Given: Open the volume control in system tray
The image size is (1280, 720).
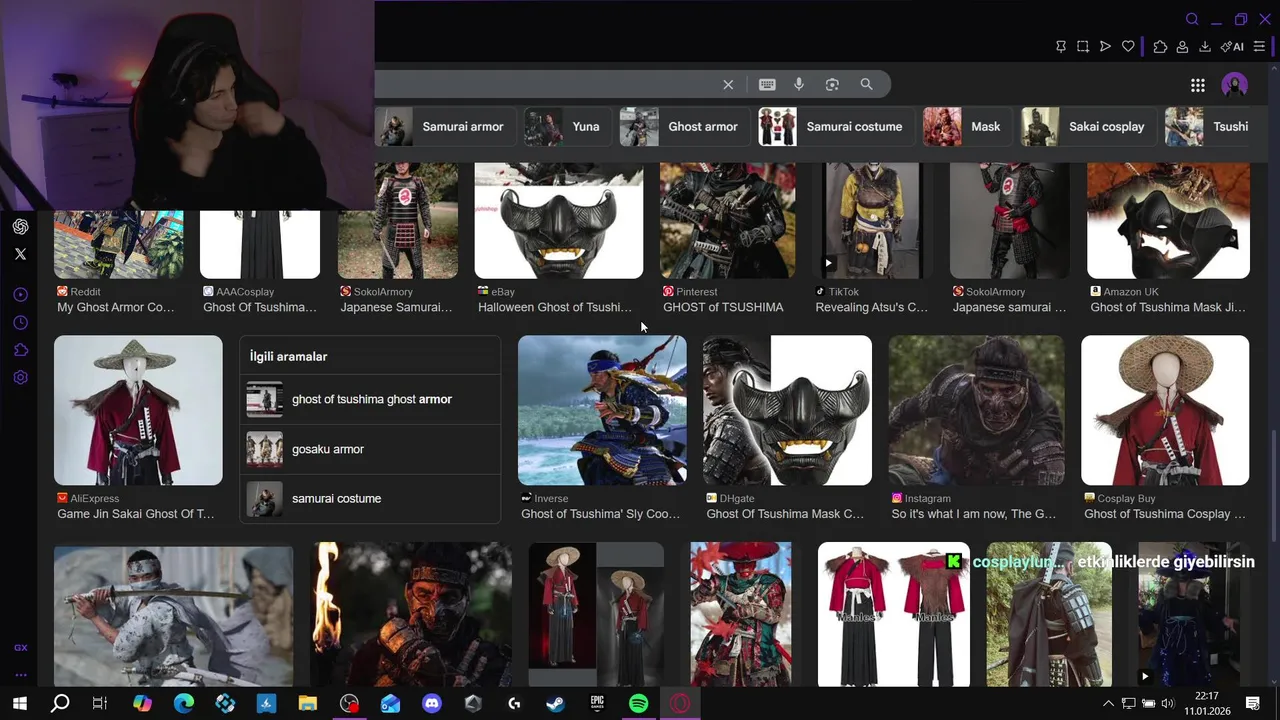Looking at the screenshot, I should click(x=1167, y=704).
